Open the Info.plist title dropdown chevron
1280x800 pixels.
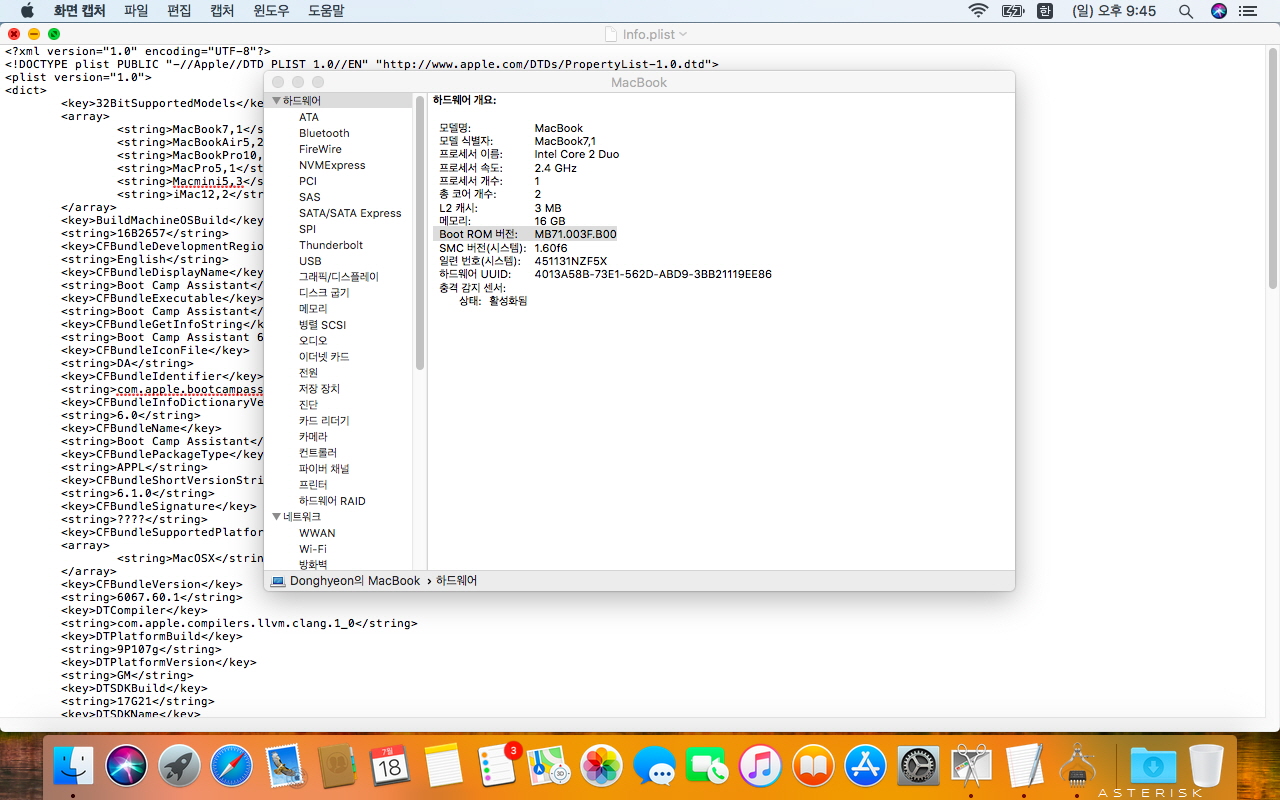(x=683, y=34)
